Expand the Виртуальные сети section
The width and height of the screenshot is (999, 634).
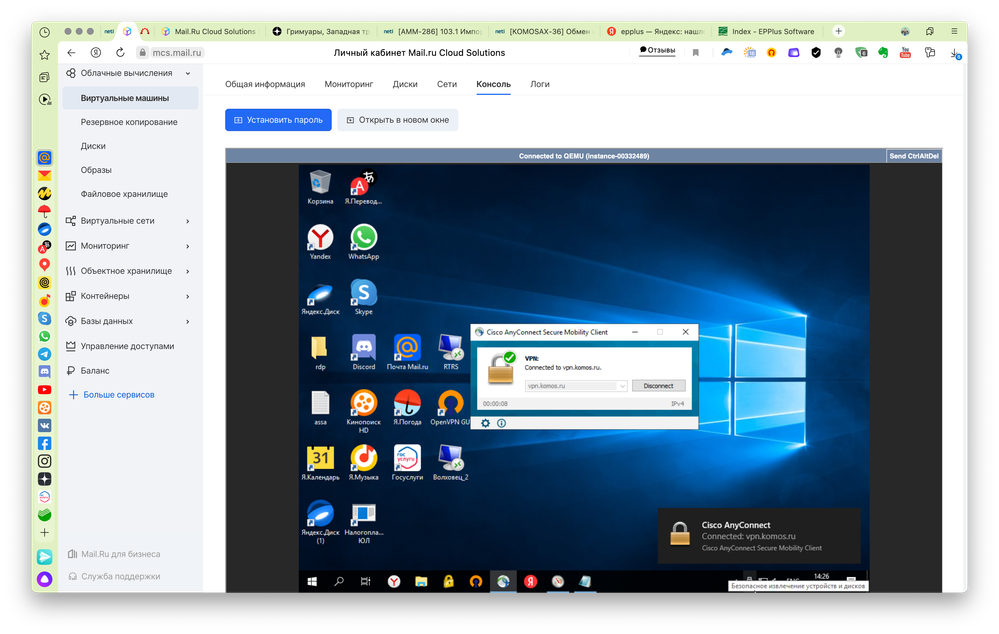click(188, 221)
